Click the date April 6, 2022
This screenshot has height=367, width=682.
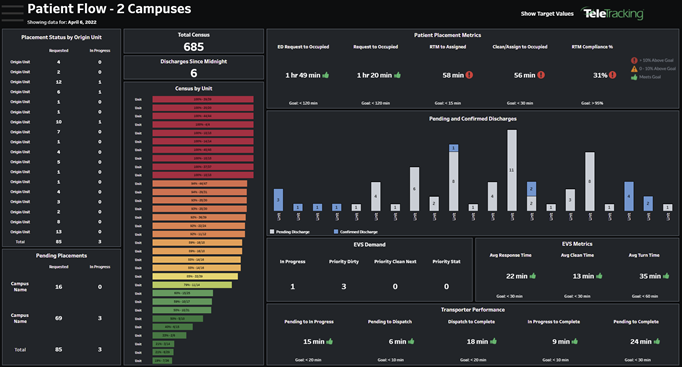(x=82, y=22)
